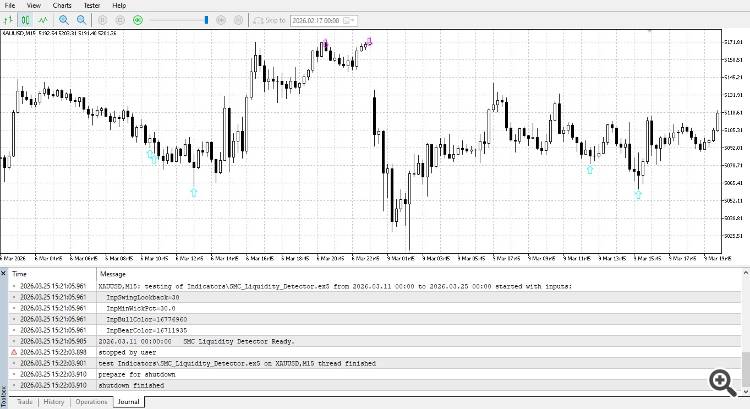Open the Help menu
This screenshot has width=750, height=409.
(119, 5)
